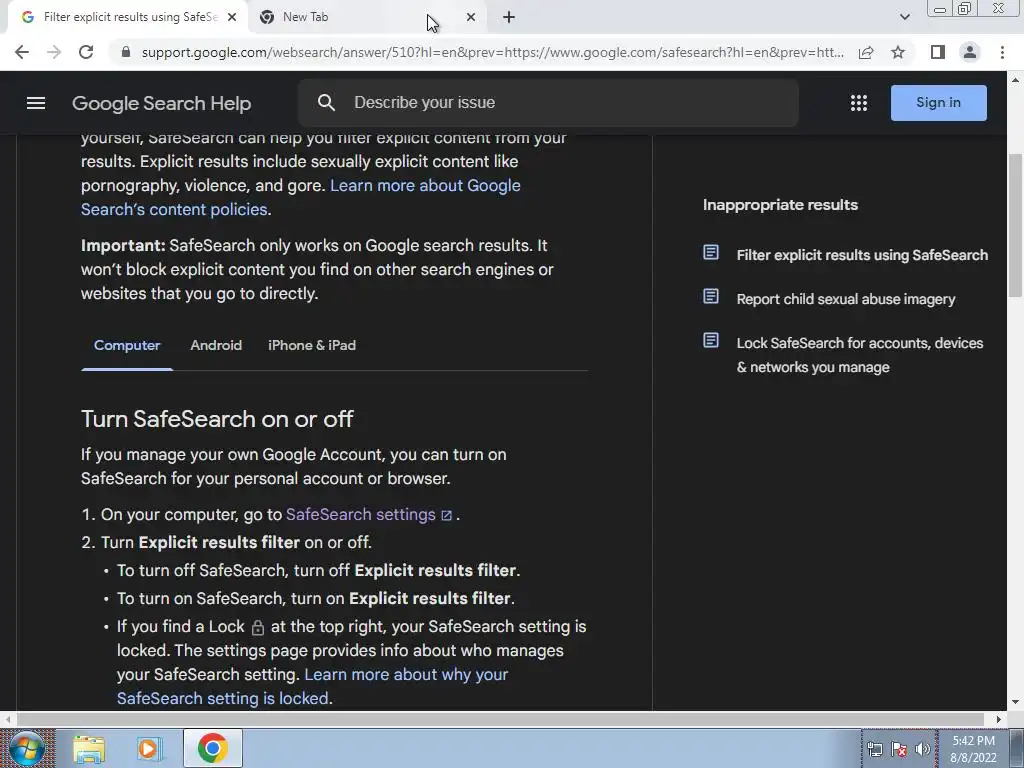Open the tab search dropdown arrow

pos(904,17)
